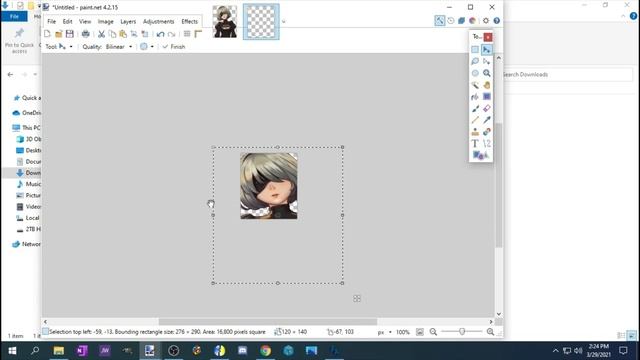Toggle the History window button
The height and width of the screenshot is (360, 640).
click(x=451, y=20)
